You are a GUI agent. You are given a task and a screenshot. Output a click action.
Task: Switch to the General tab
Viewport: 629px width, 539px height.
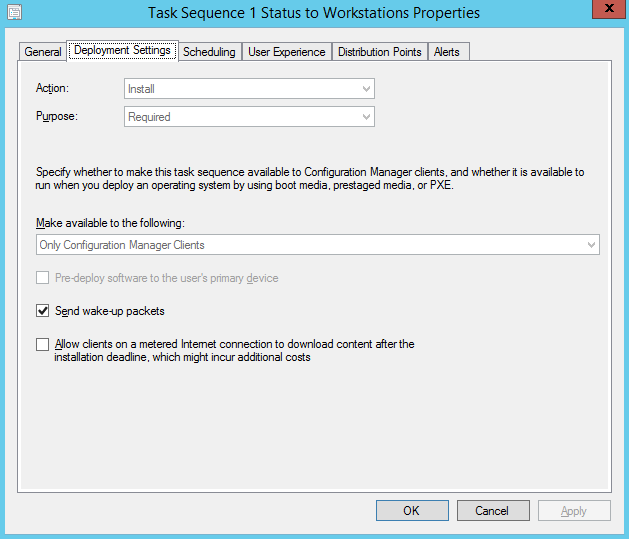[43, 52]
